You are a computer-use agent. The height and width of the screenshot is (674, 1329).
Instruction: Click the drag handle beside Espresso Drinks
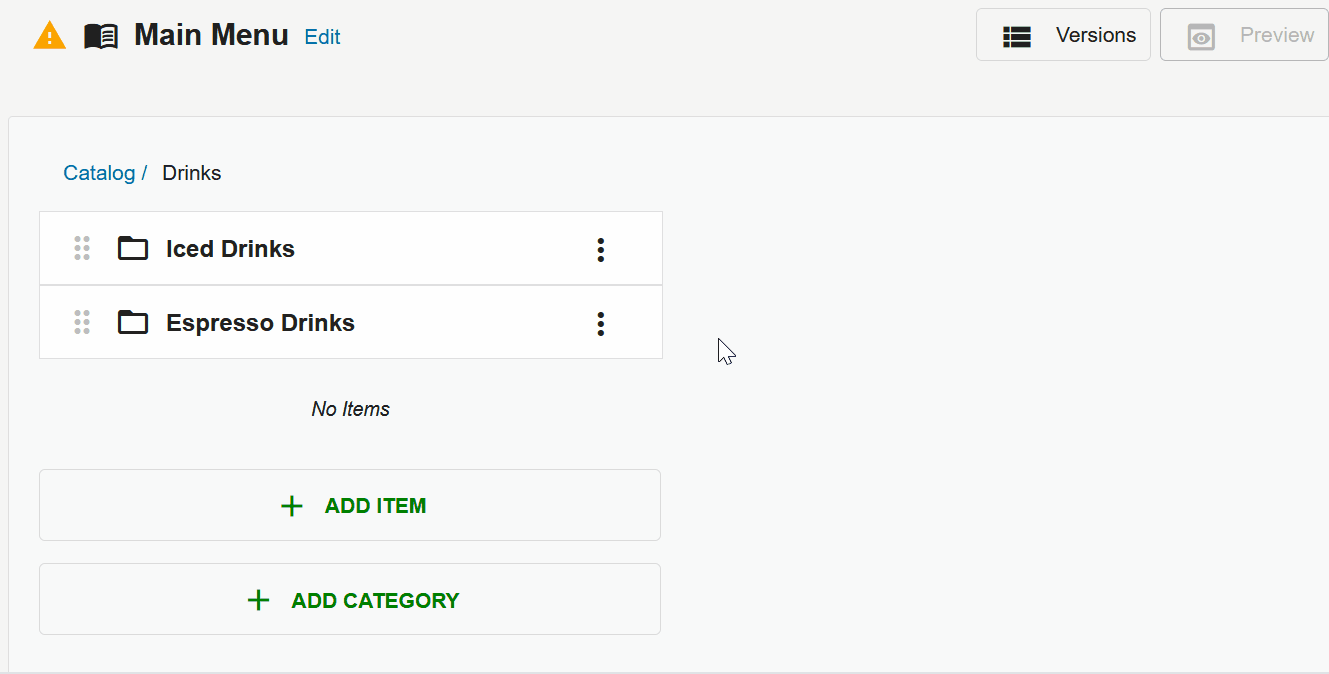click(x=82, y=322)
